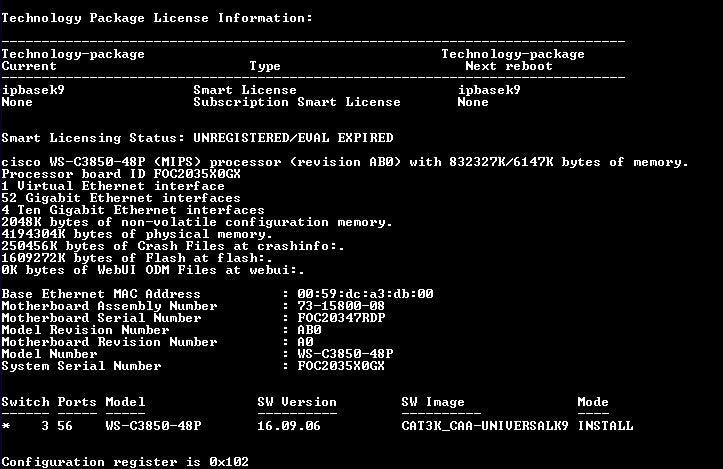This screenshot has width=723, height=469.
Task: Click software version 16.09.06
Action: [289, 426]
